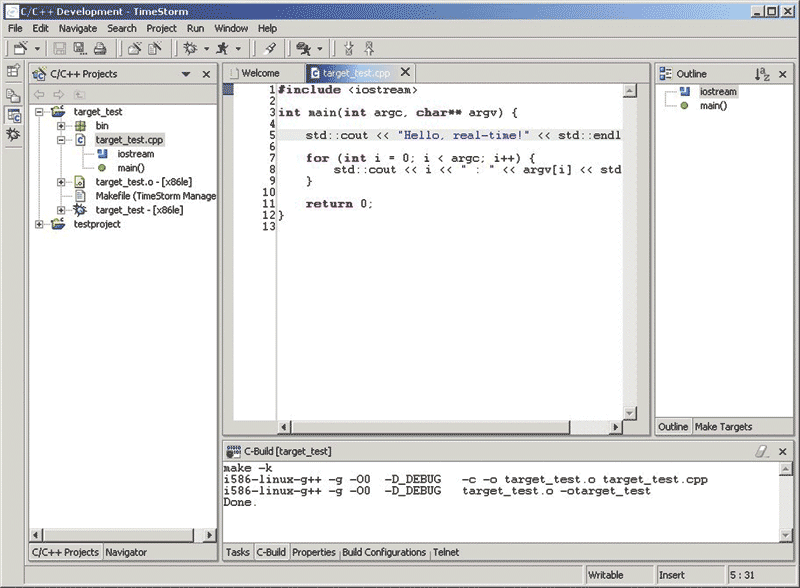Screen dimensions: 800x588
Task: Launch the Debug tool from the toolbar
Action: [x=189, y=47]
